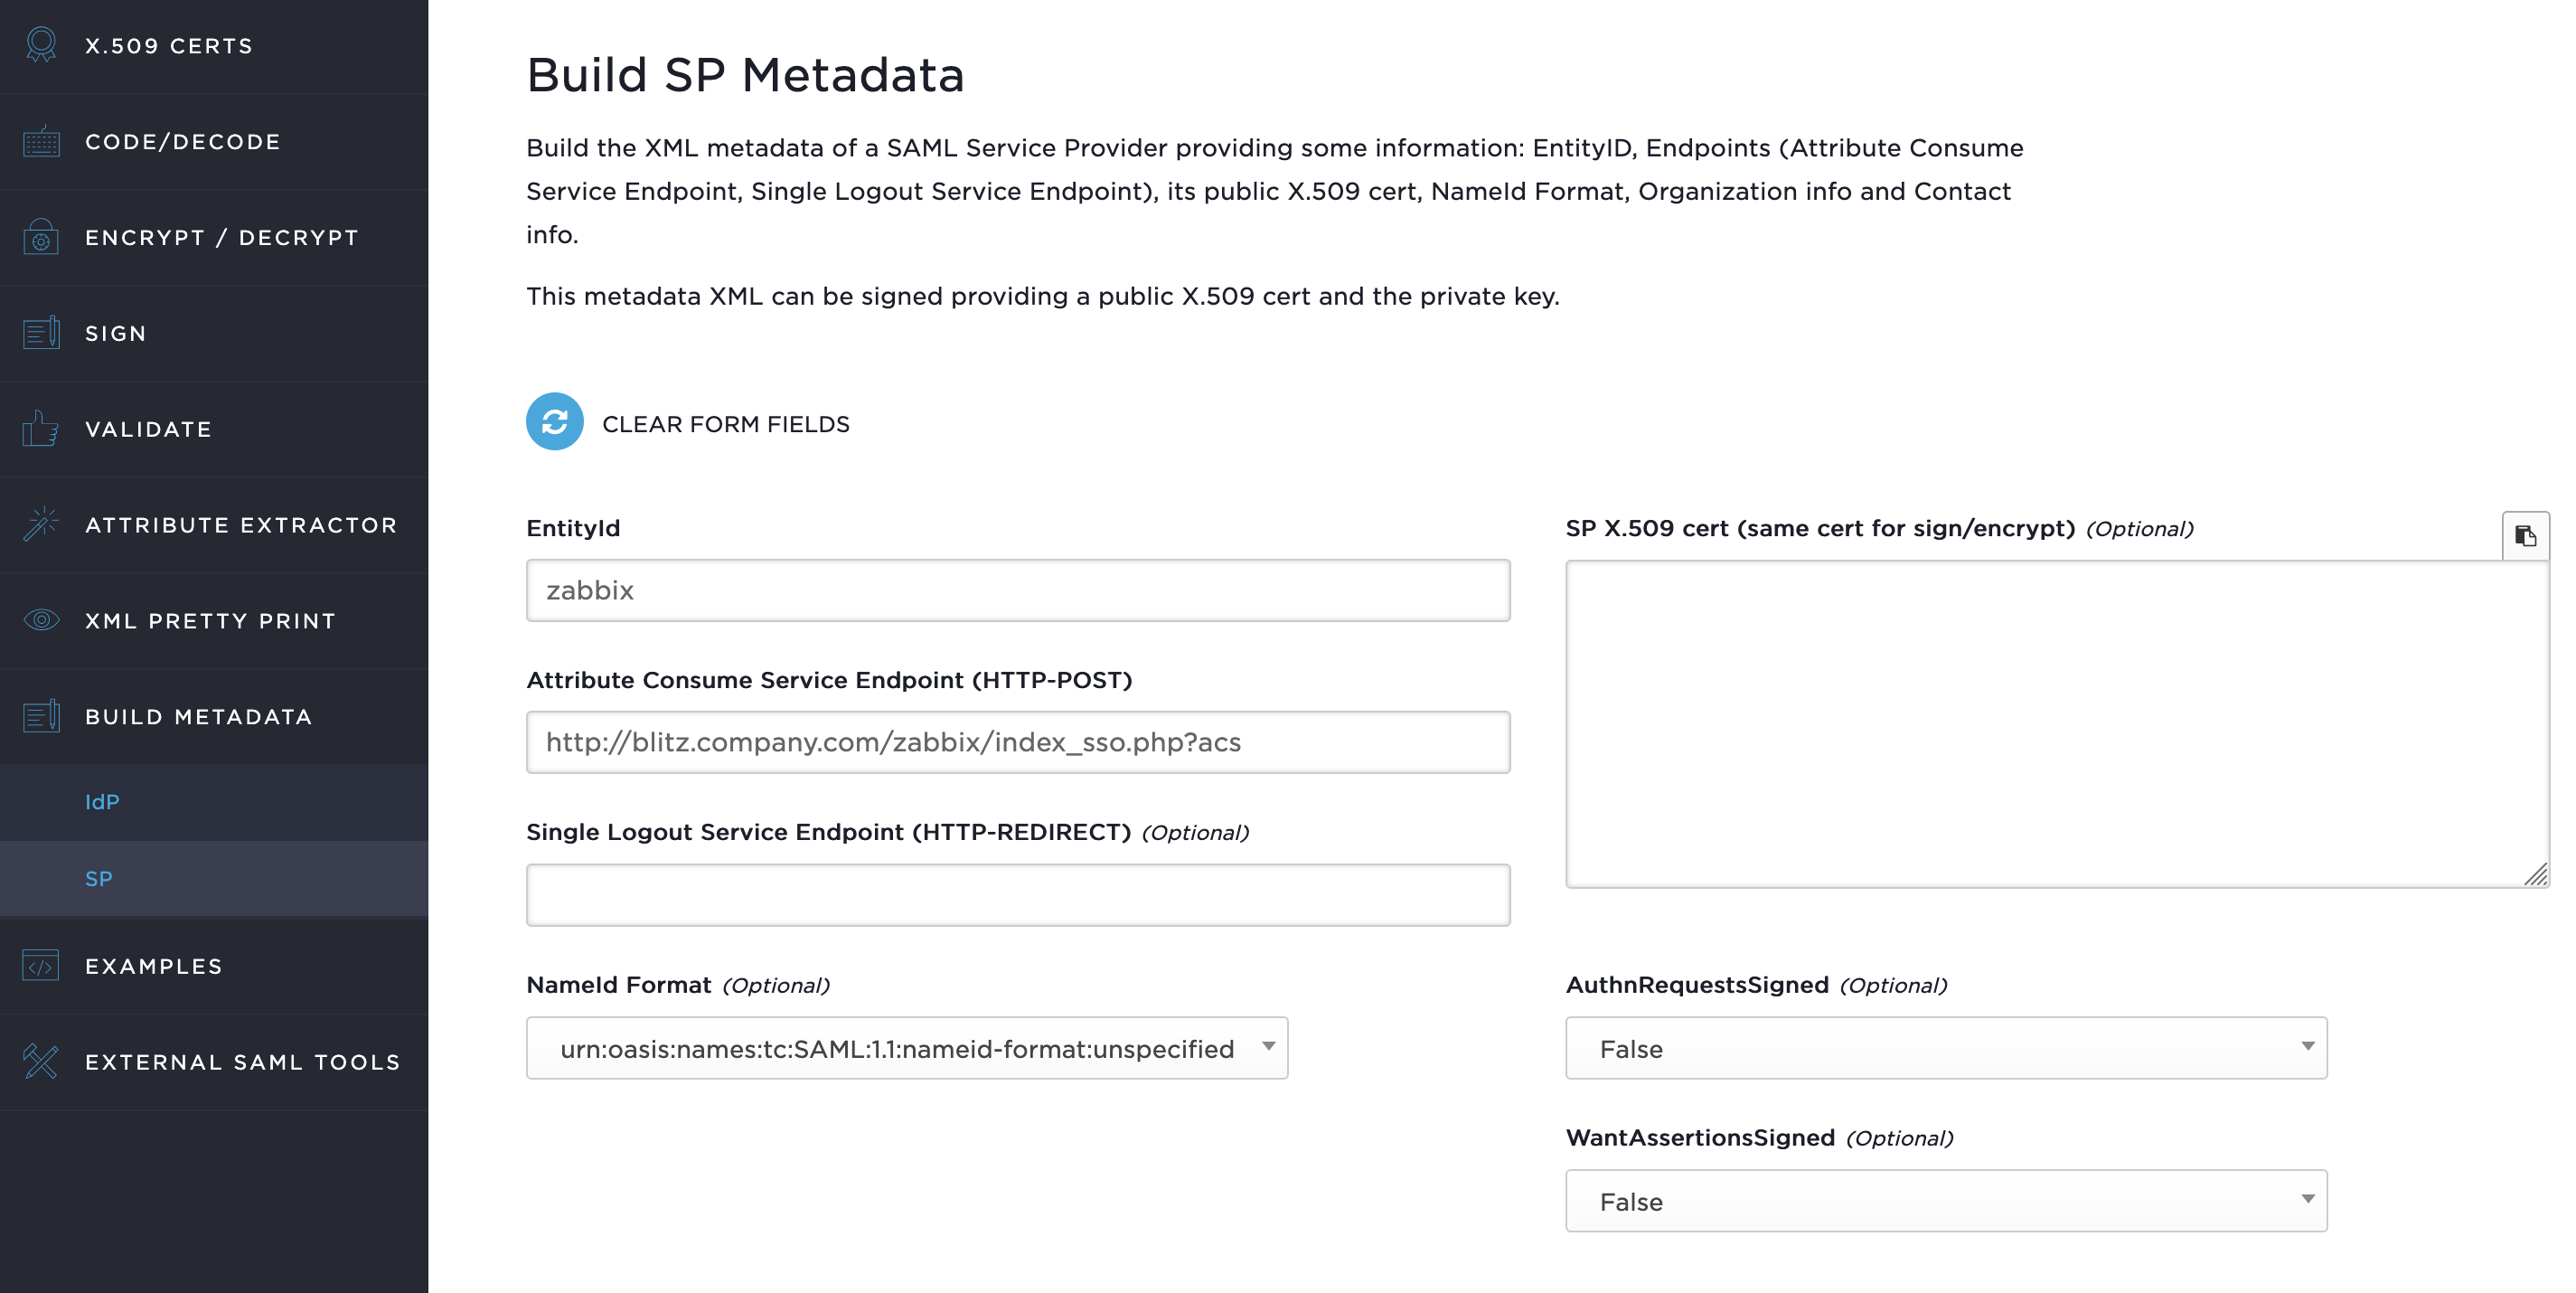Open the Code/Decode keyboard icon
Image resolution: width=2576 pixels, height=1293 pixels.
tap(41, 141)
